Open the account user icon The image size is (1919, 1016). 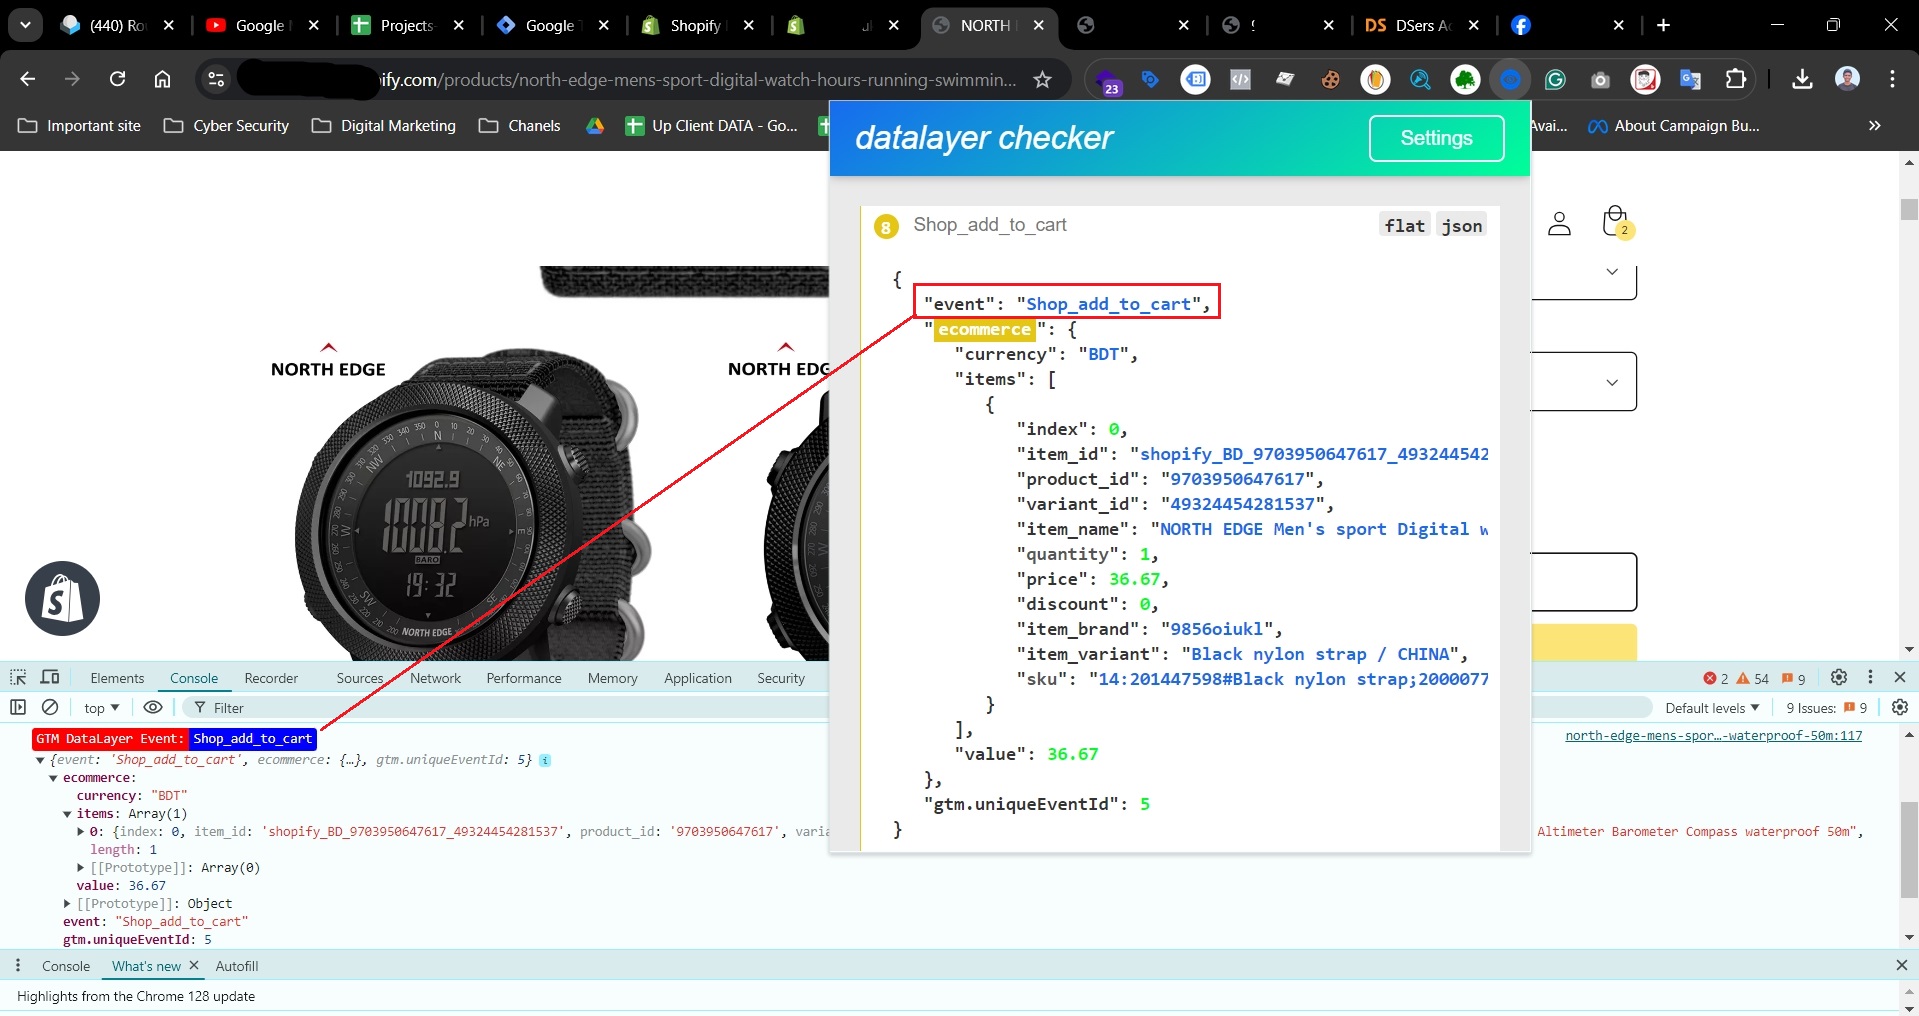coord(1559,223)
